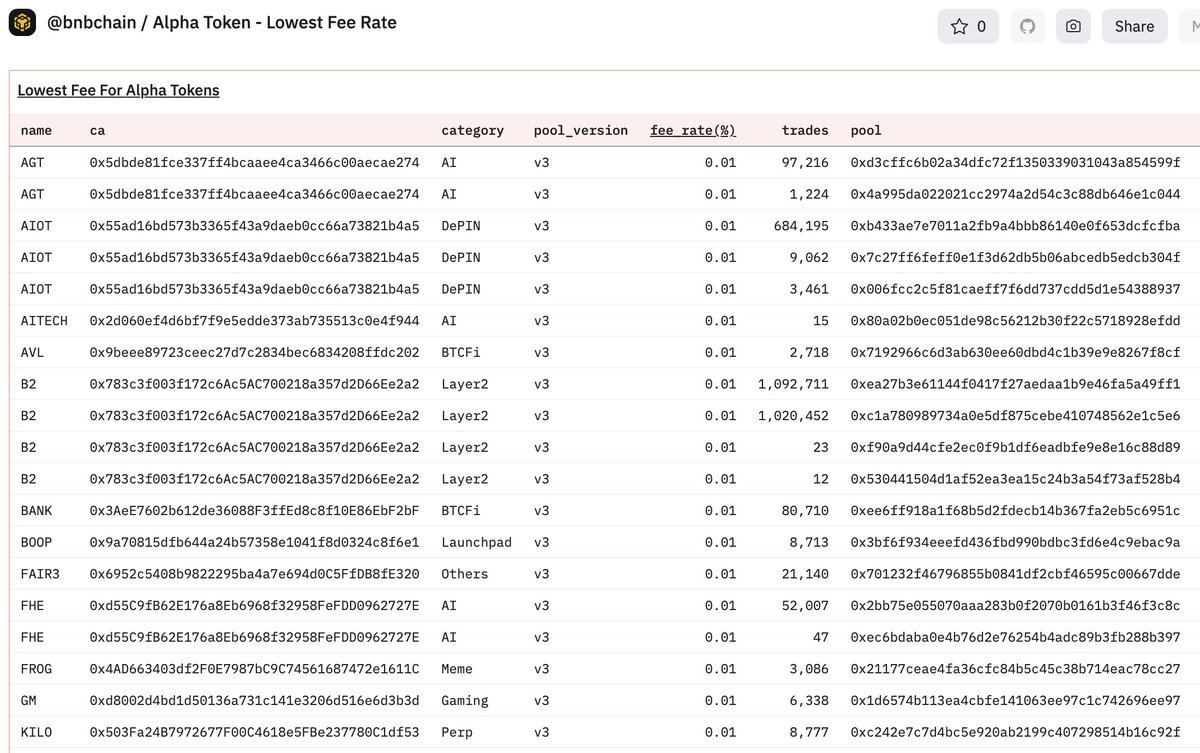This screenshot has height=753, width=1200.
Task: Click the Perp category cell
Action: tap(457, 733)
